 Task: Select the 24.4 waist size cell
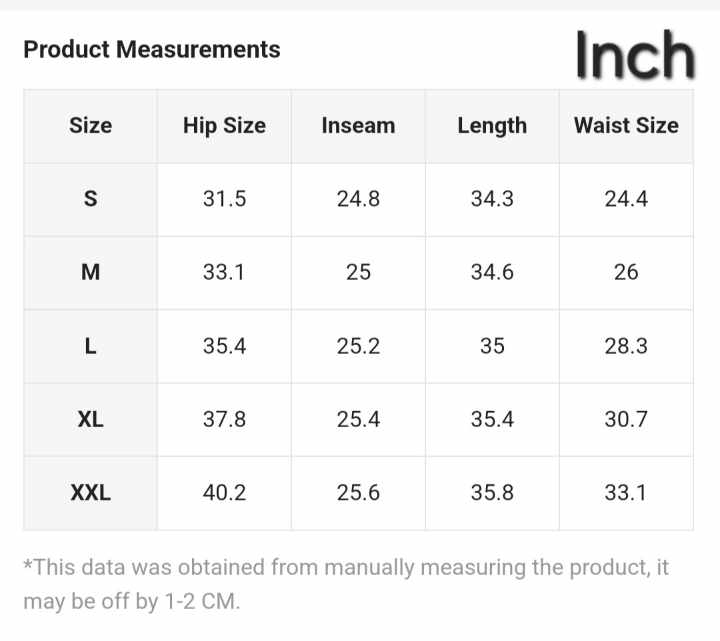click(626, 199)
